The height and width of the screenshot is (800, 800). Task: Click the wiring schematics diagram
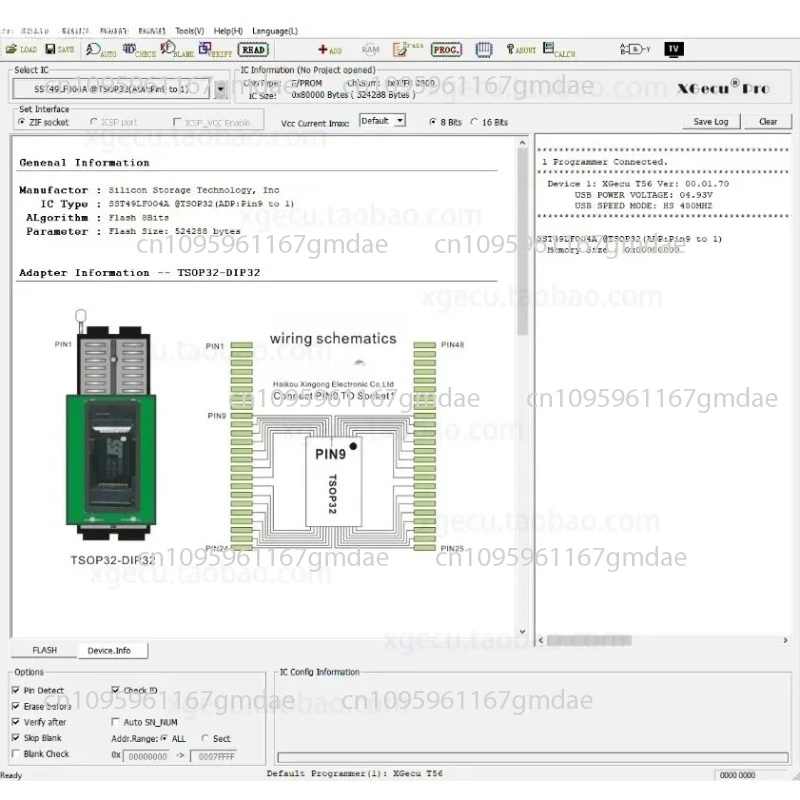[x=334, y=441]
